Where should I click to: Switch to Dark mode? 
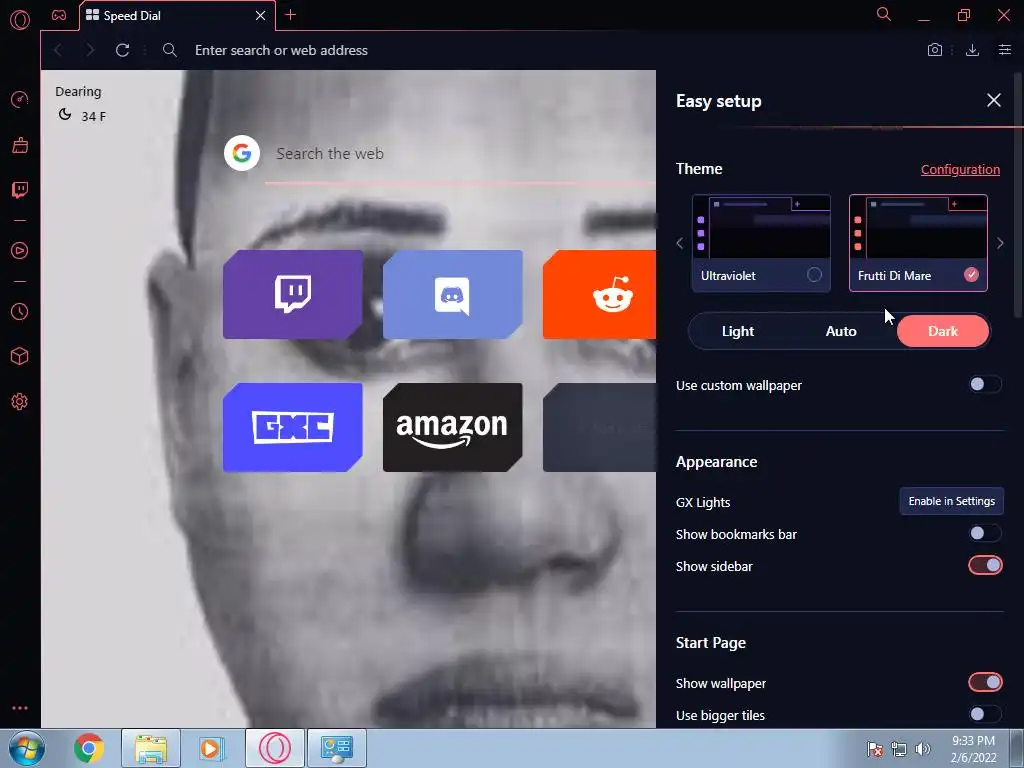tap(942, 331)
